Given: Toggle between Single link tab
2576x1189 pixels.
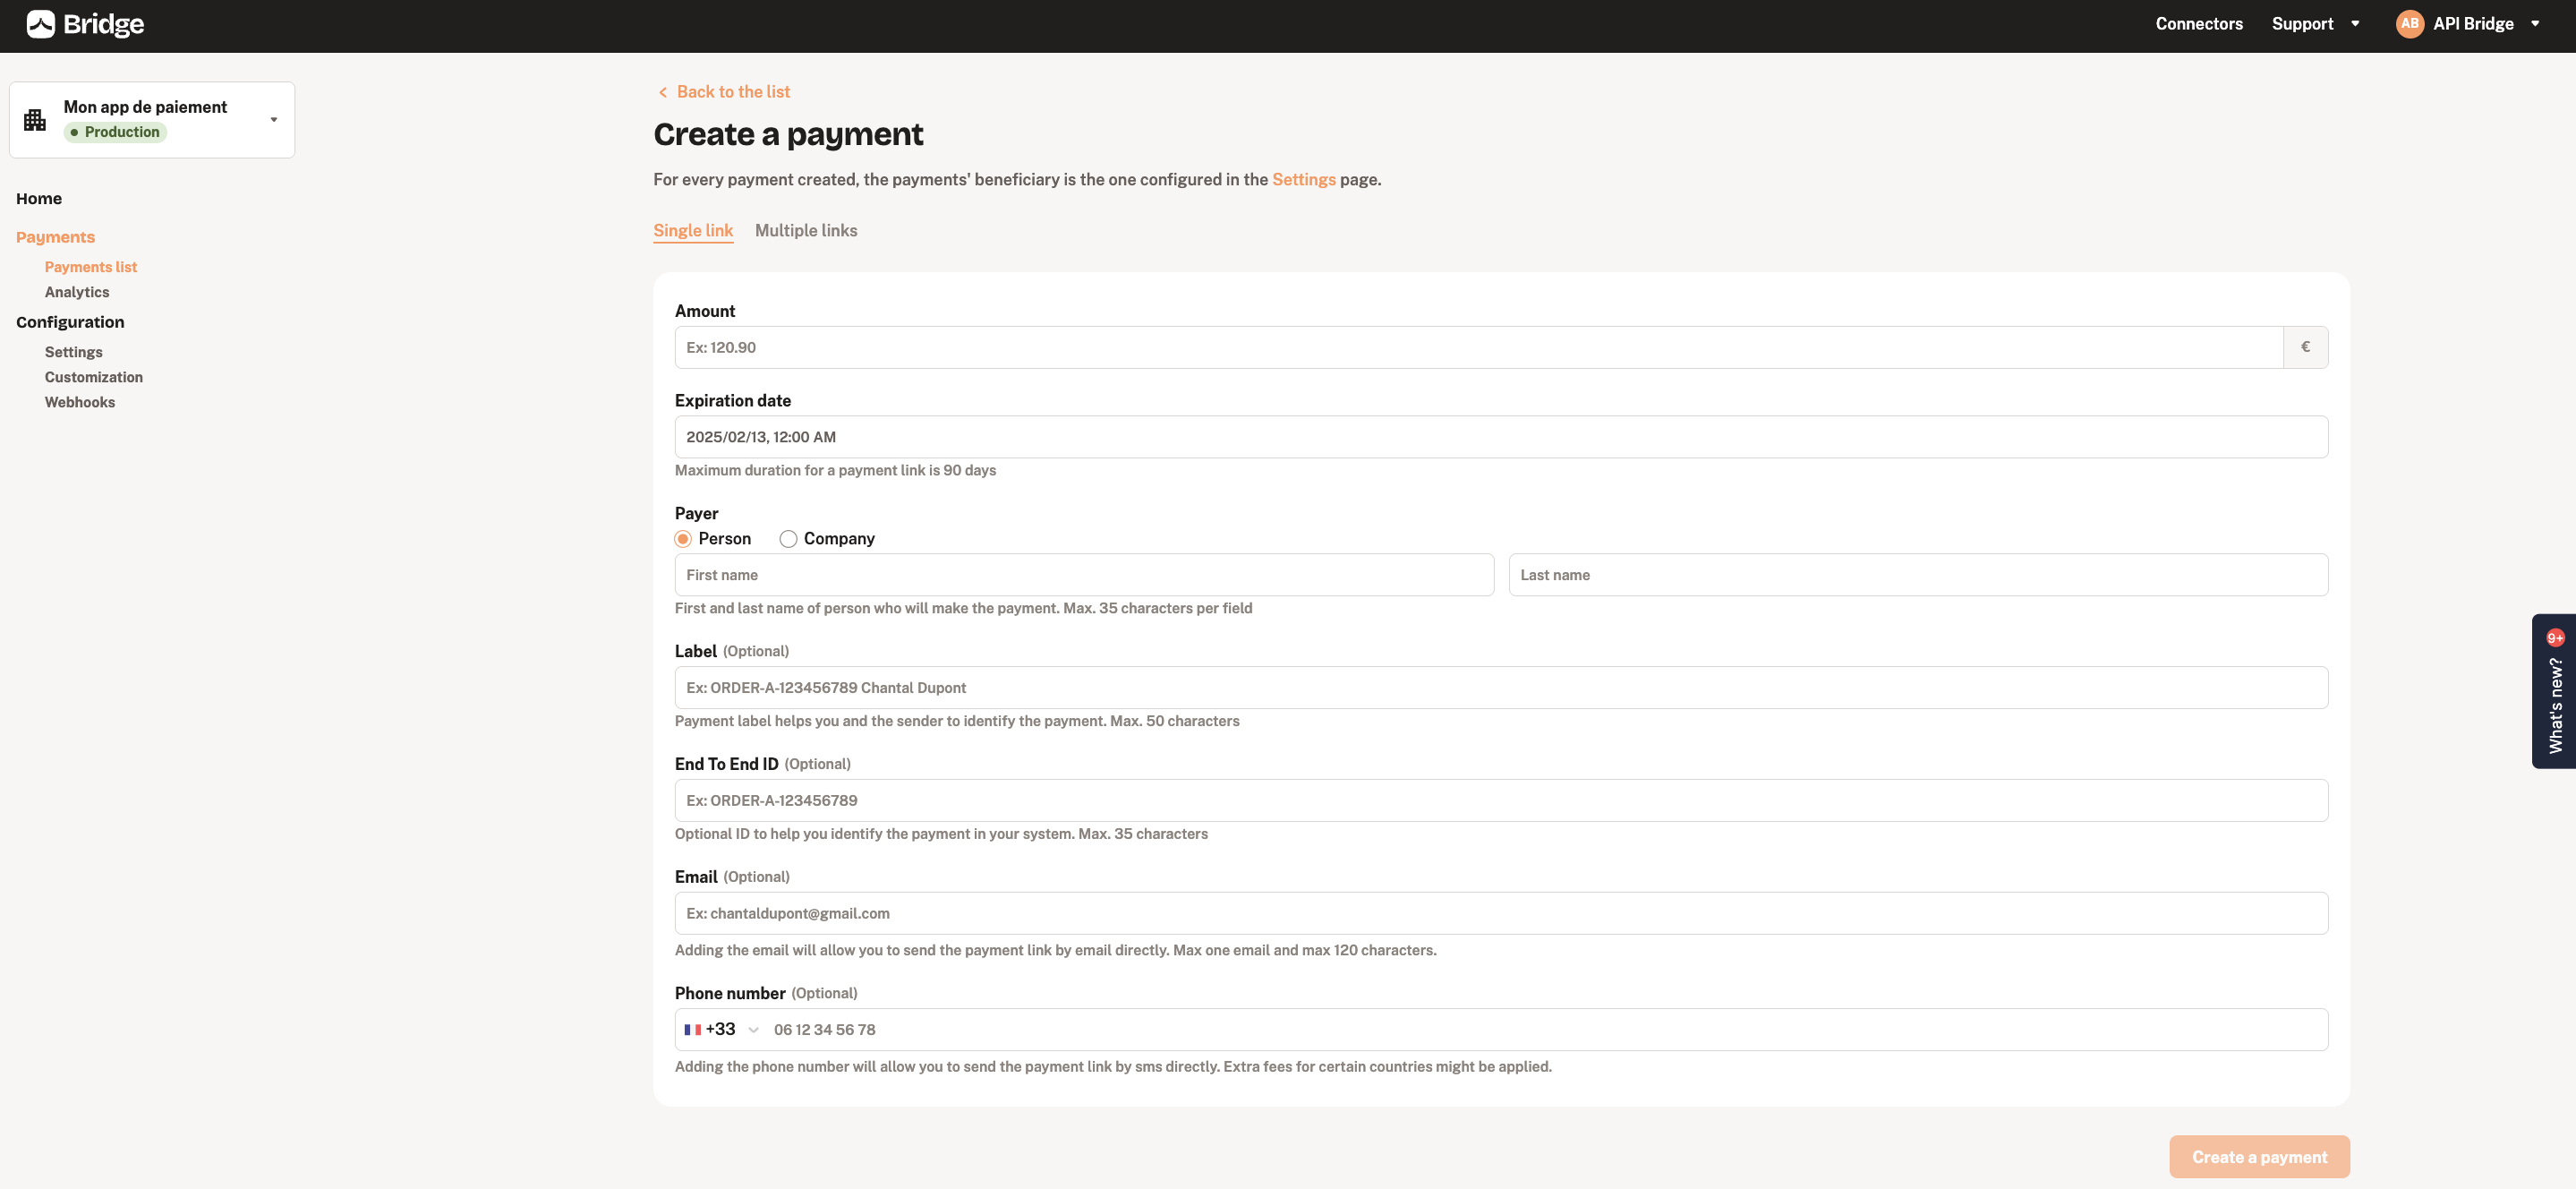Looking at the screenshot, I should pos(692,230).
